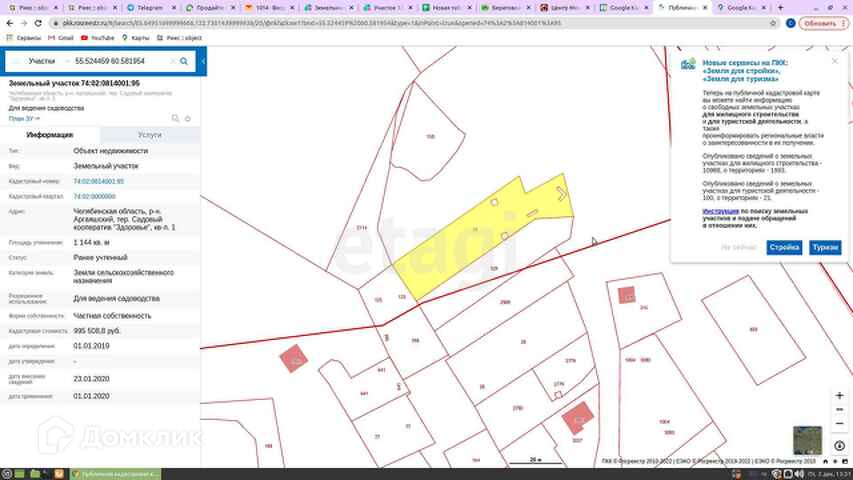Viewport: 853px width, 480px height.
Task: Open cadastral number 74:02:0814001:95 link
Action: (98, 181)
